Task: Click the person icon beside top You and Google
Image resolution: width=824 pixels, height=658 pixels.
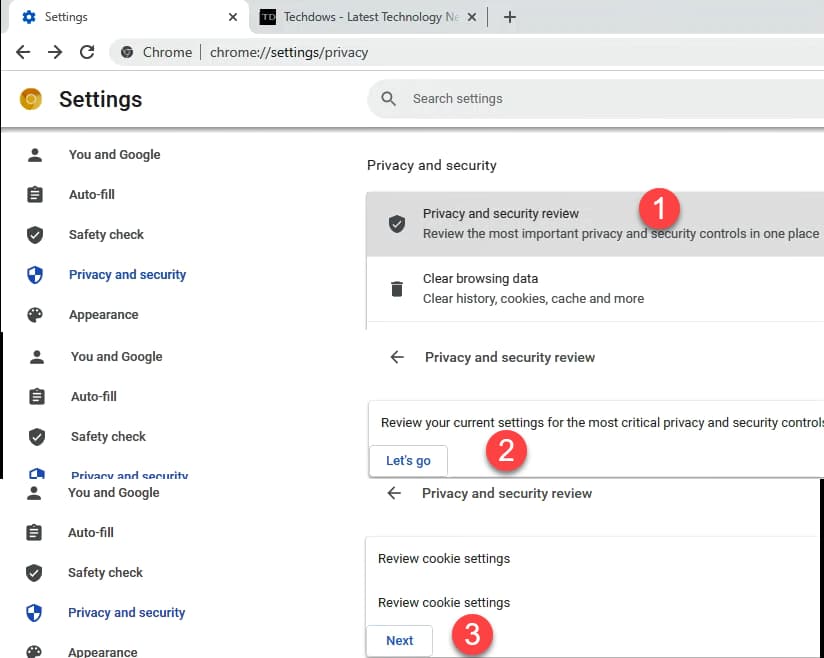Action: point(35,155)
